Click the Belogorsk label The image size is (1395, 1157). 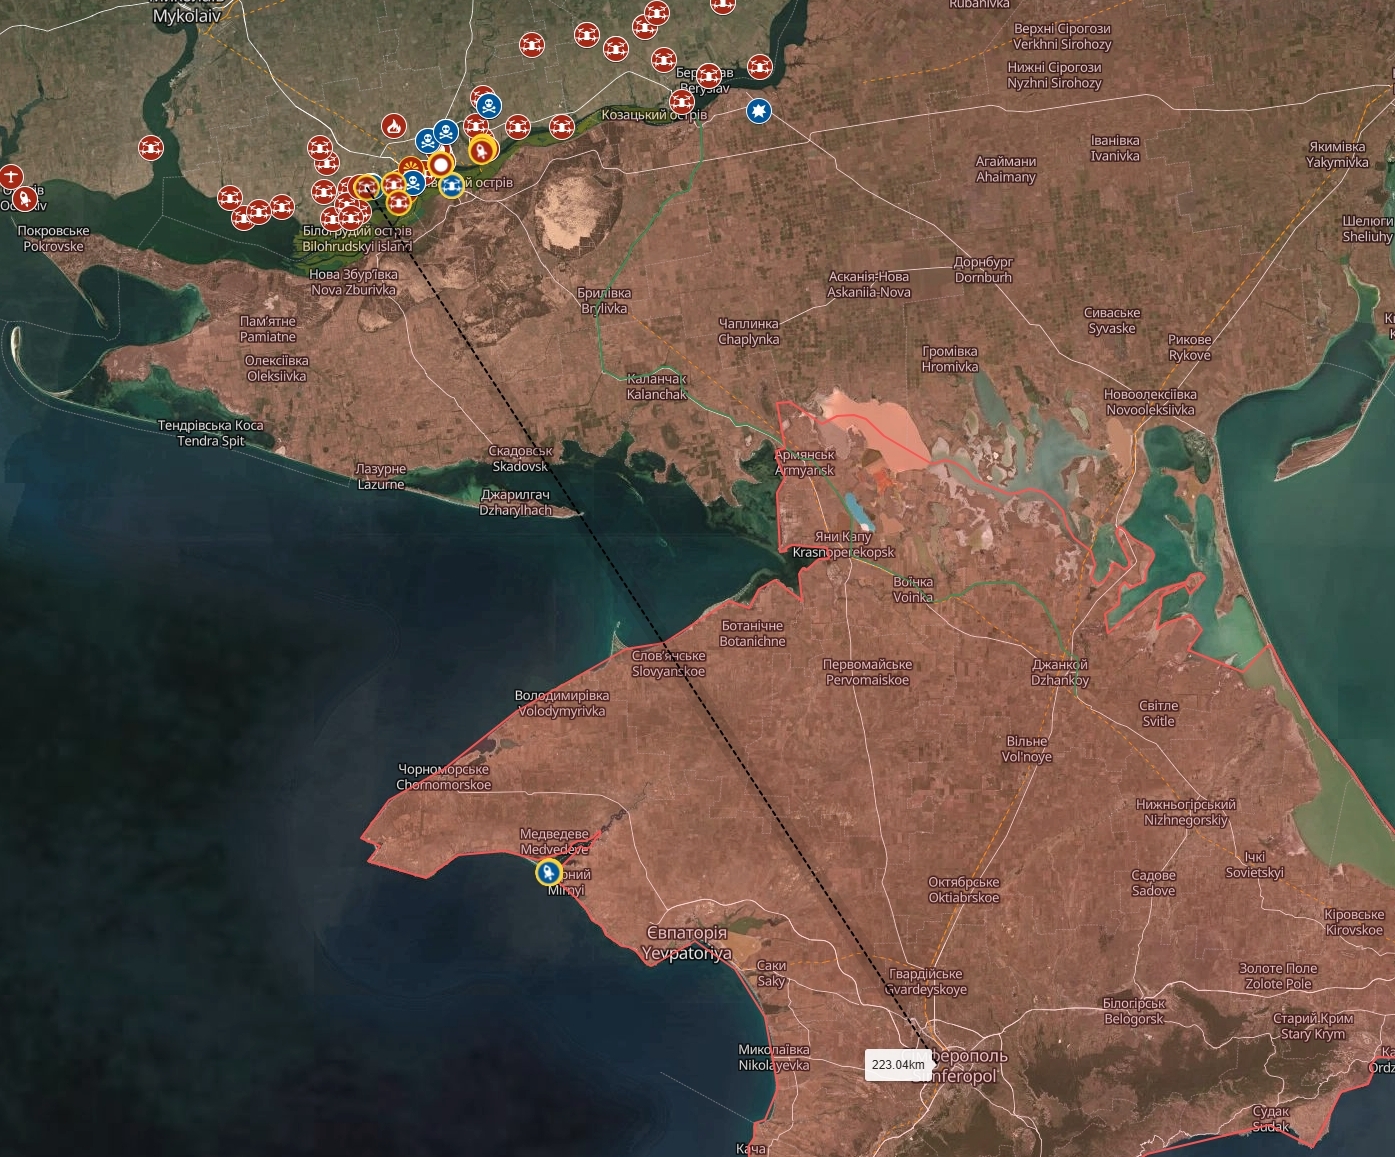(x=1134, y=1011)
